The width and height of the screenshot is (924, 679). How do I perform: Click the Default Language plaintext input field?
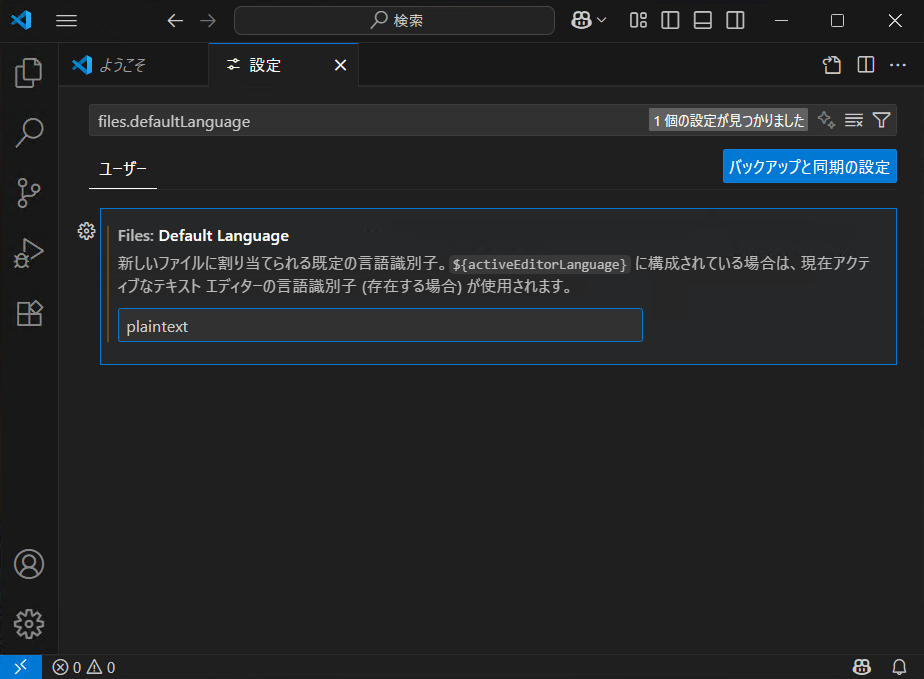(x=380, y=326)
